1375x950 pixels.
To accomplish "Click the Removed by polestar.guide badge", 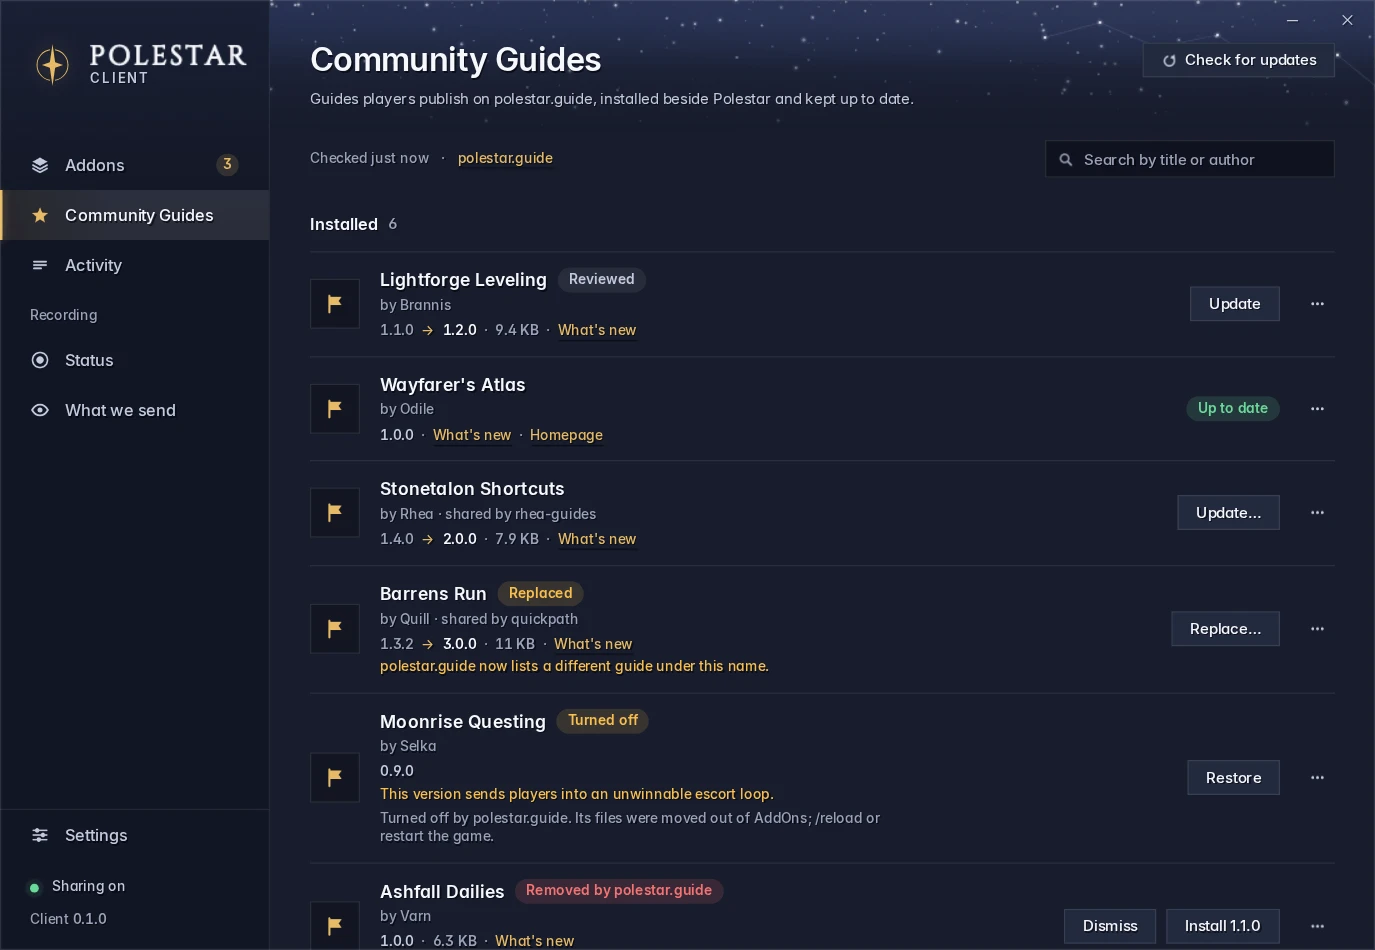I will [619, 890].
